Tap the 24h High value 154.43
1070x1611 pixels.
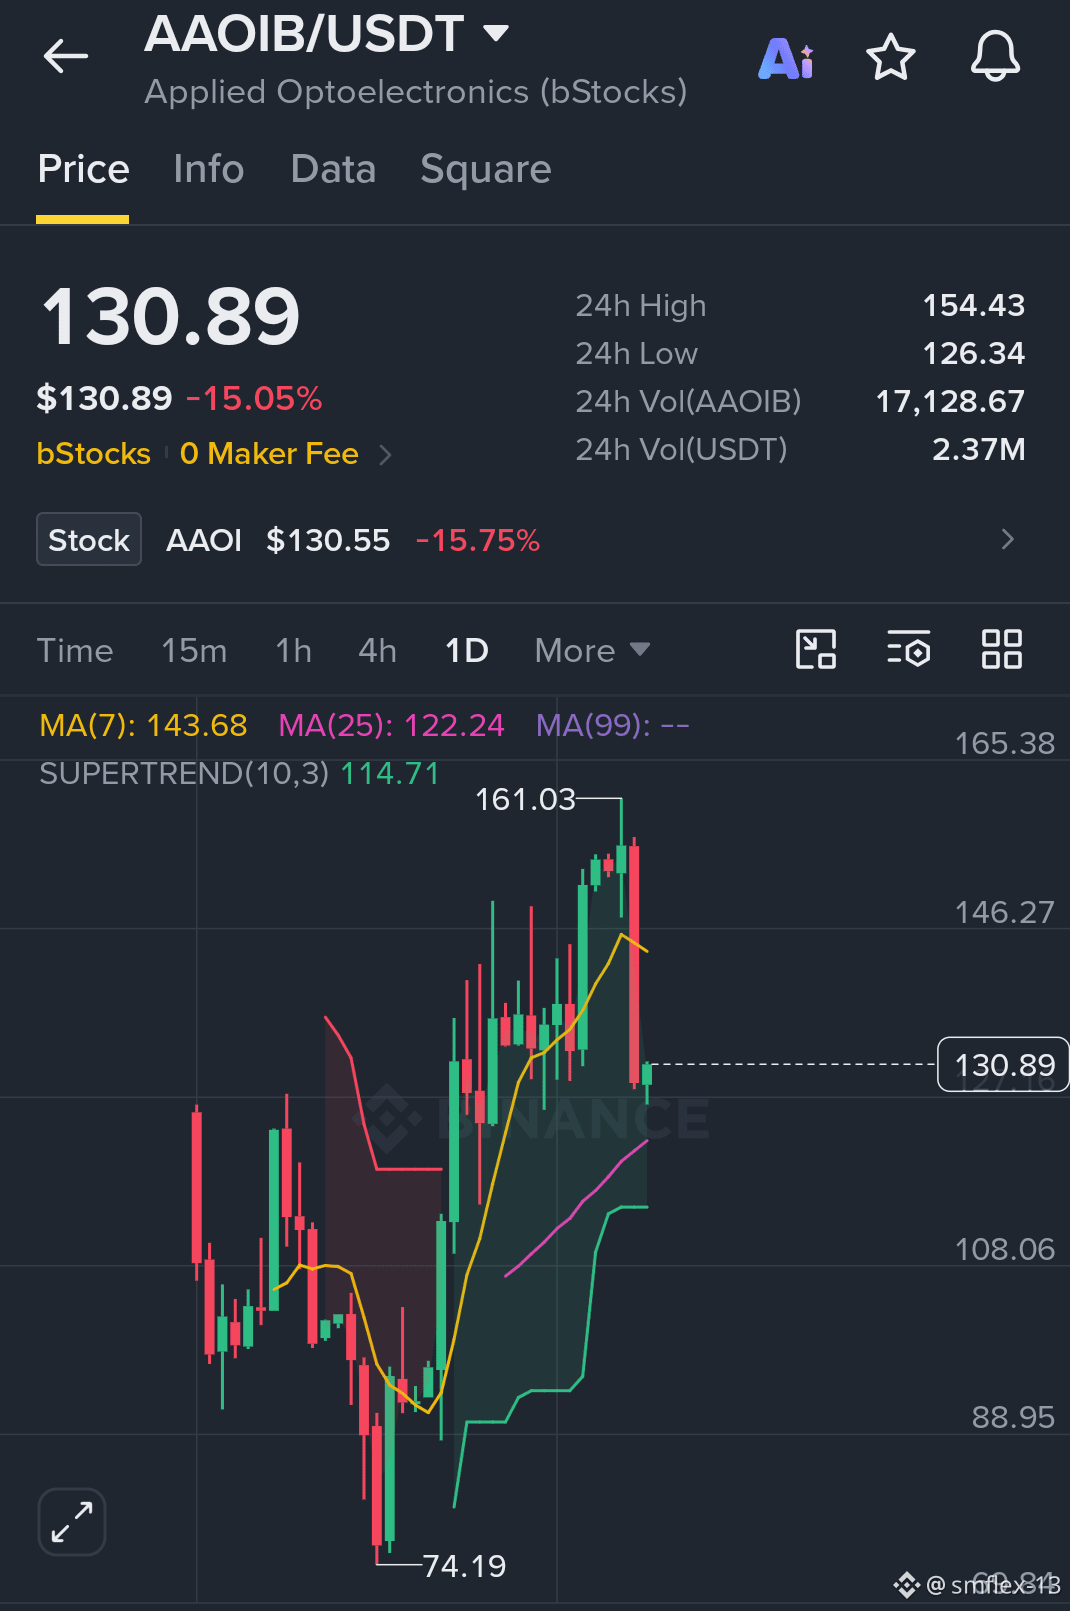973,306
